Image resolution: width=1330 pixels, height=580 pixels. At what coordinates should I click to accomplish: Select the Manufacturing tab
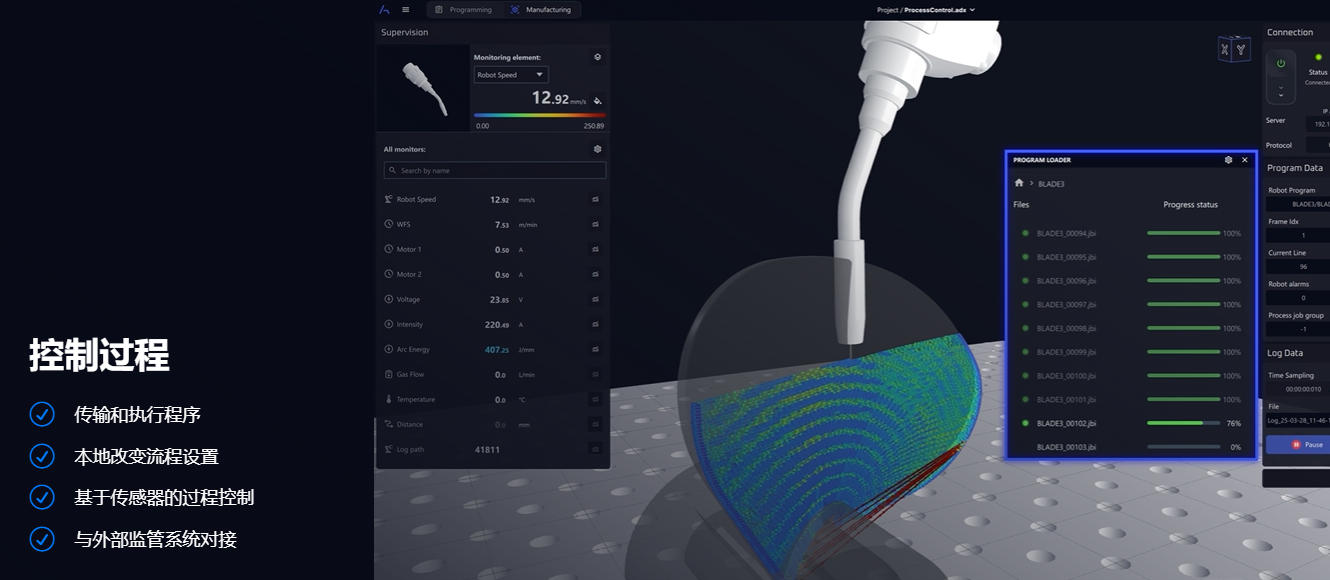click(540, 9)
